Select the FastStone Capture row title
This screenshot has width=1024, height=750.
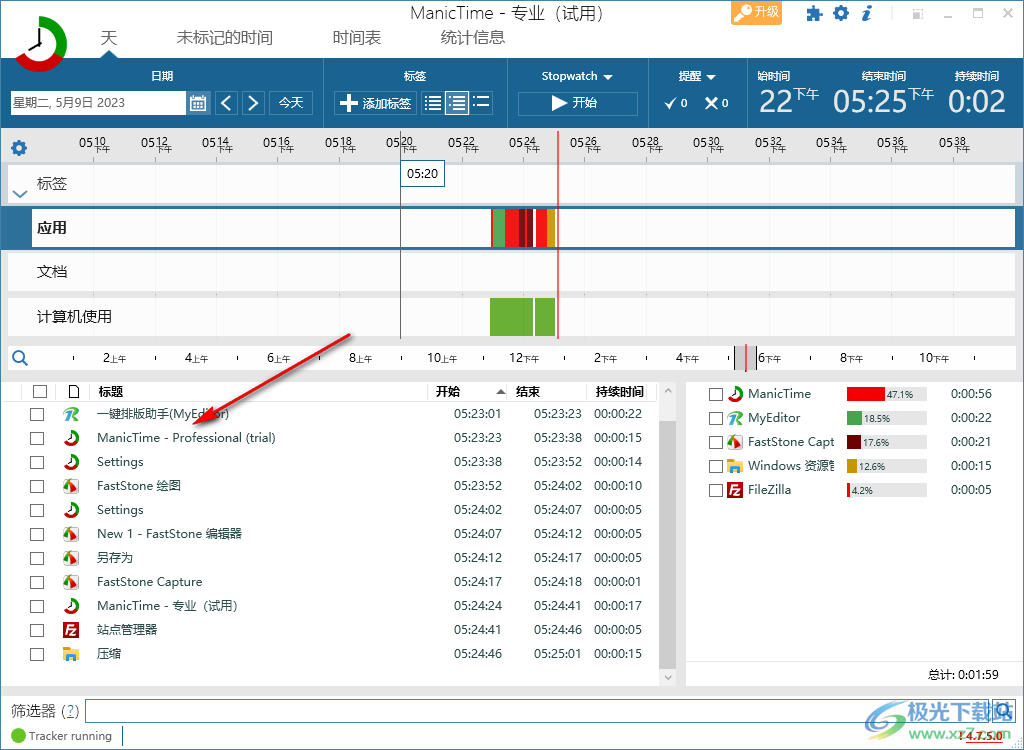click(150, 582)
